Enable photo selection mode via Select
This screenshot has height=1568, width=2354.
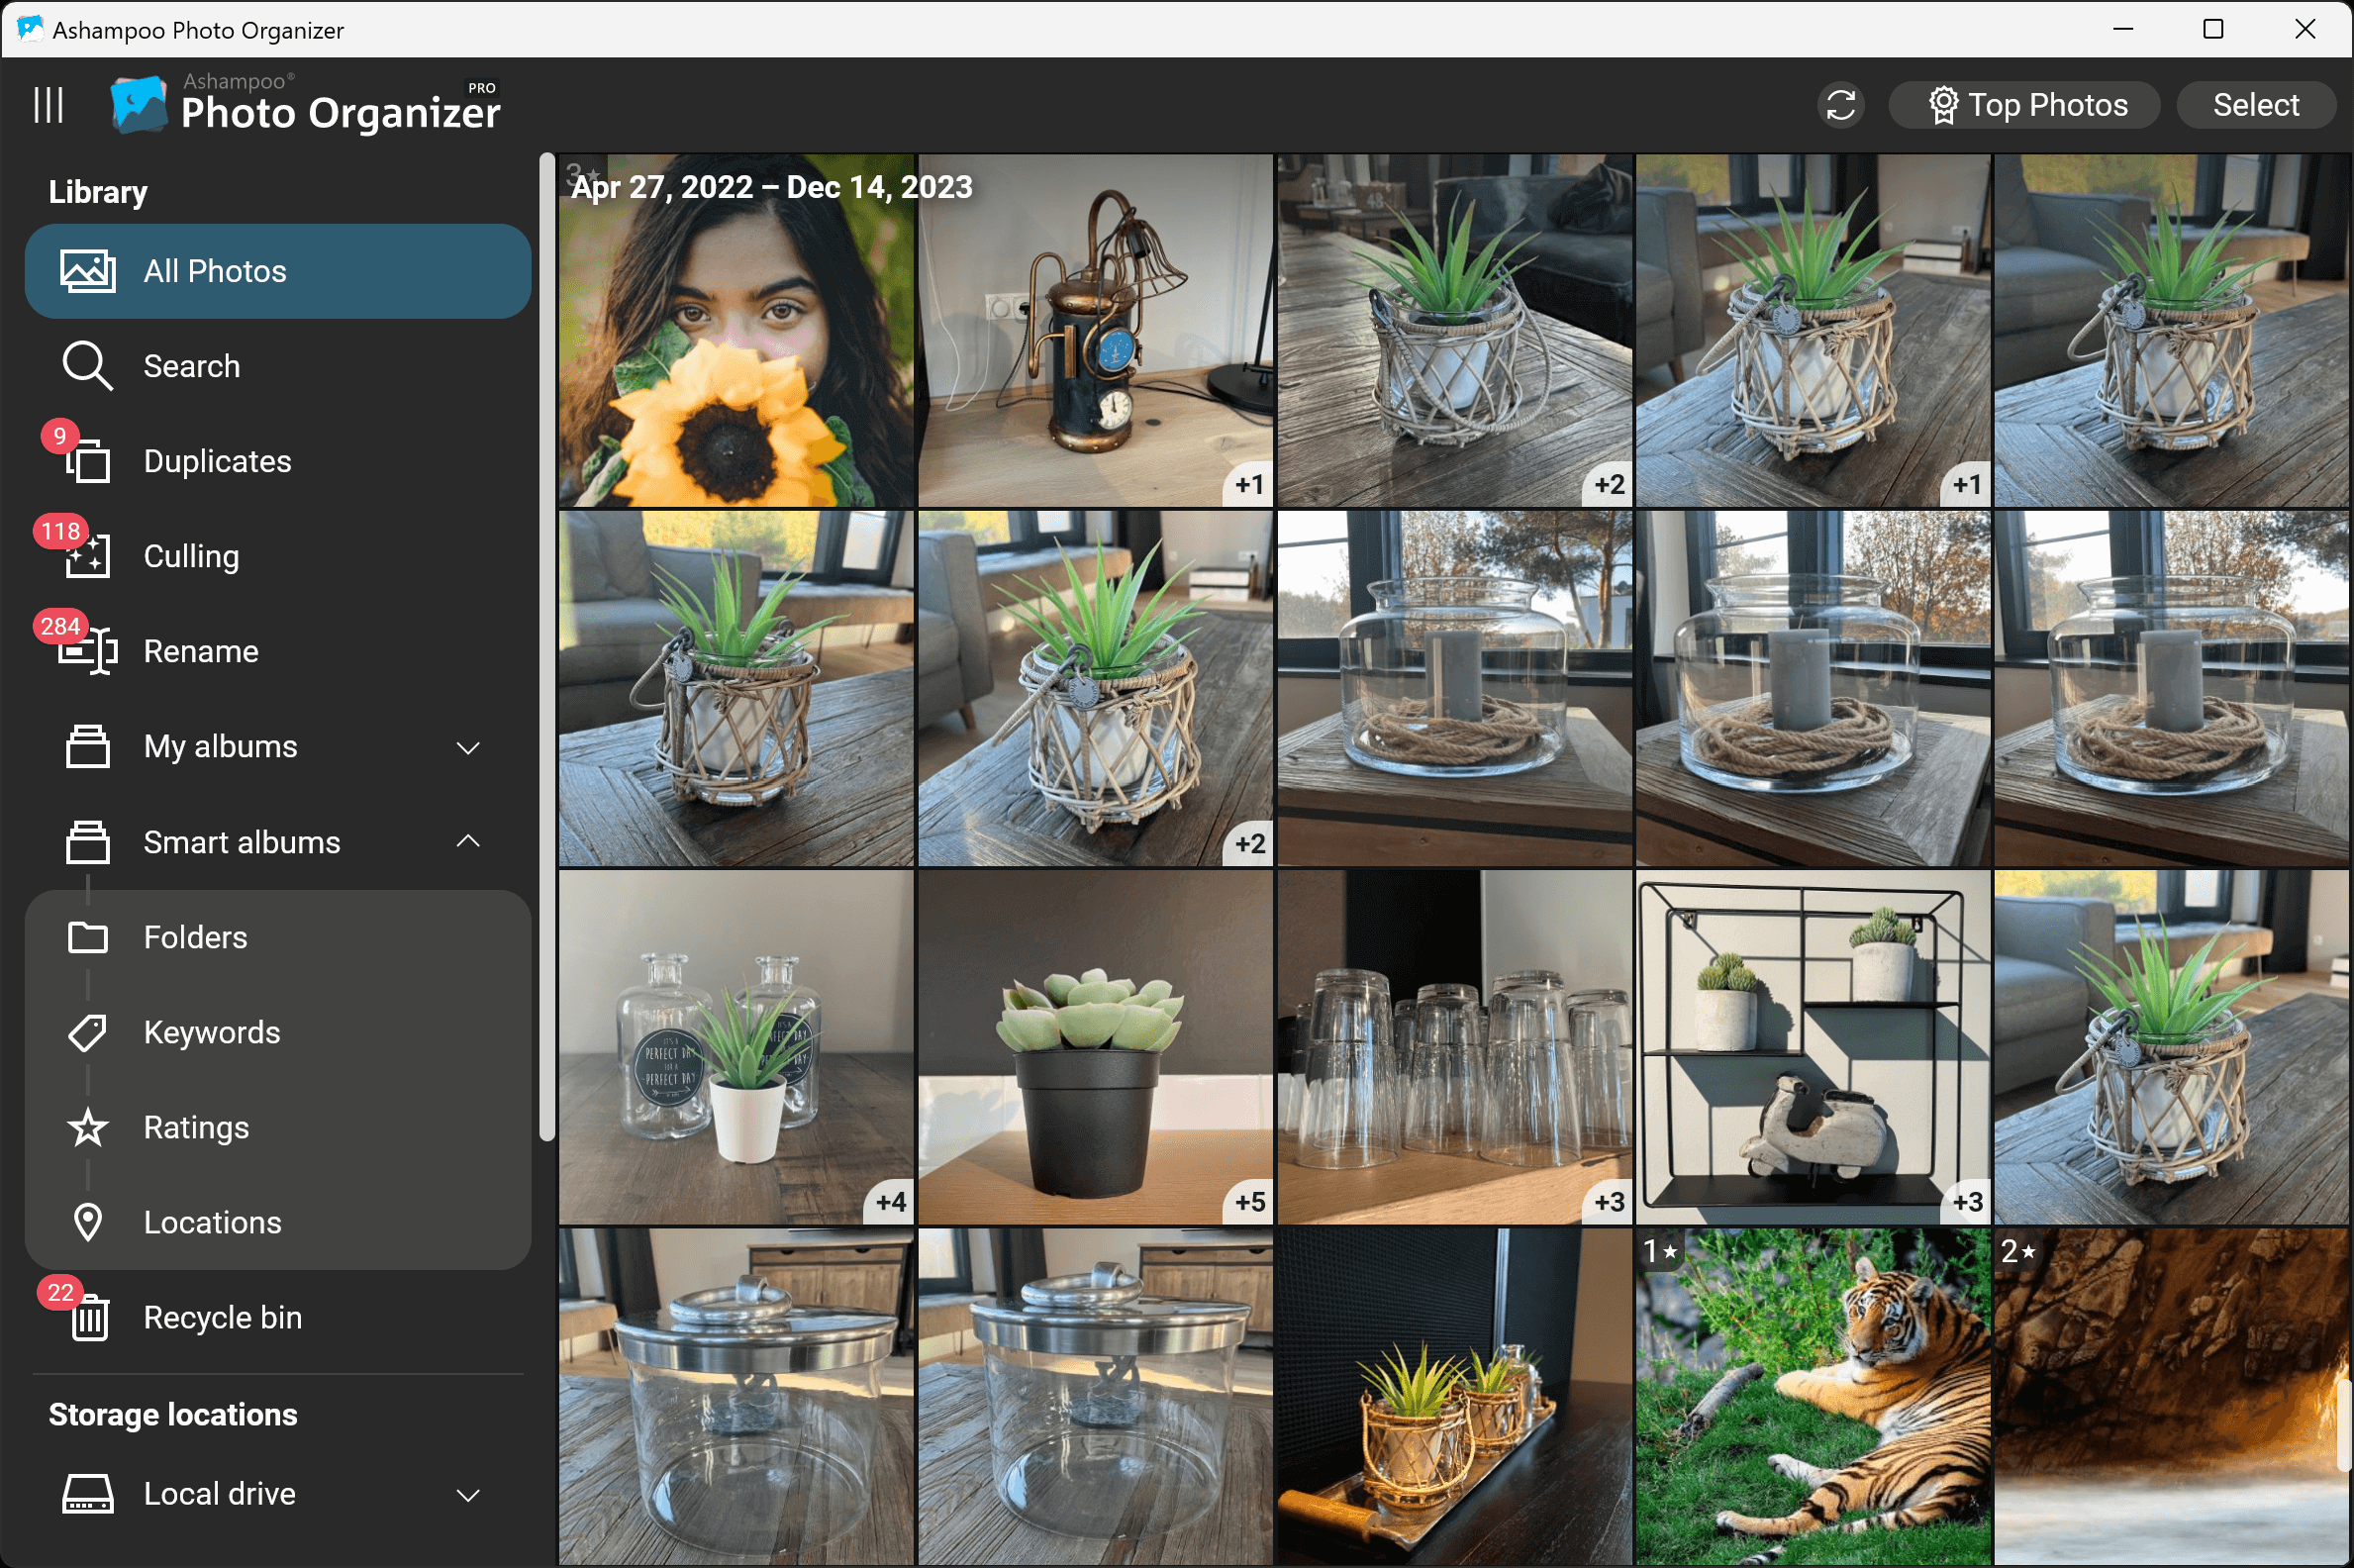coord(2255,104)
